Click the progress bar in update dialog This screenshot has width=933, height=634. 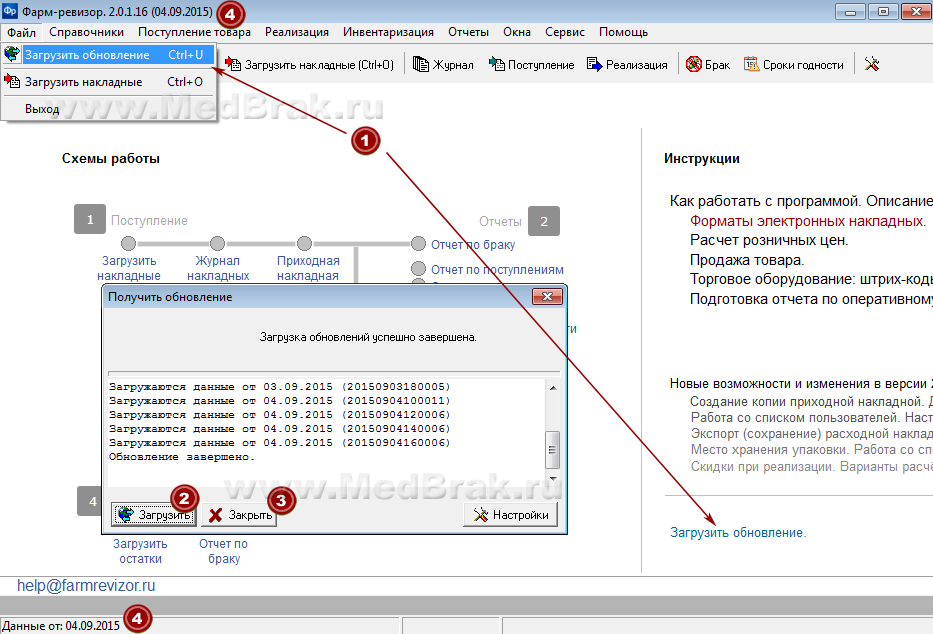pyautogui.click(x=334, y=374)
